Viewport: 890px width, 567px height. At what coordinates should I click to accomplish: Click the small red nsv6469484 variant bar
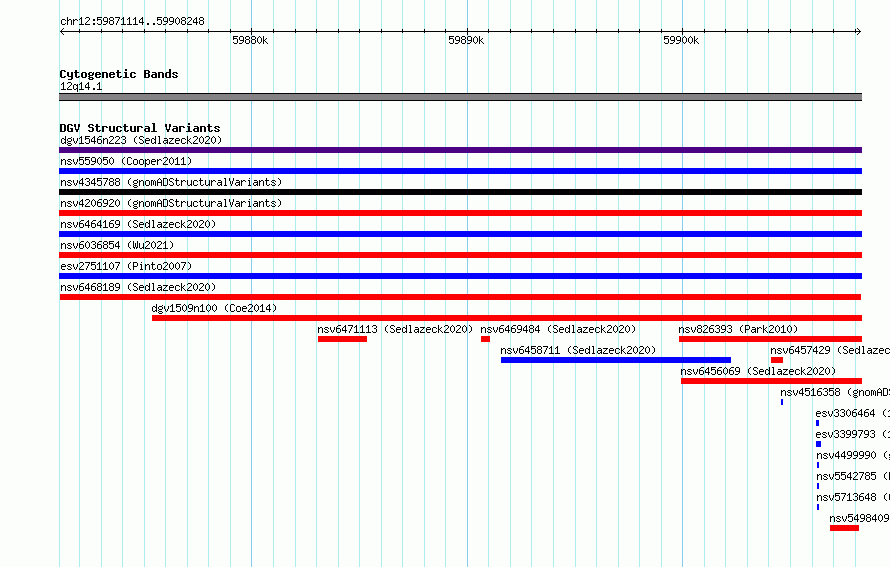pos(485,339)
